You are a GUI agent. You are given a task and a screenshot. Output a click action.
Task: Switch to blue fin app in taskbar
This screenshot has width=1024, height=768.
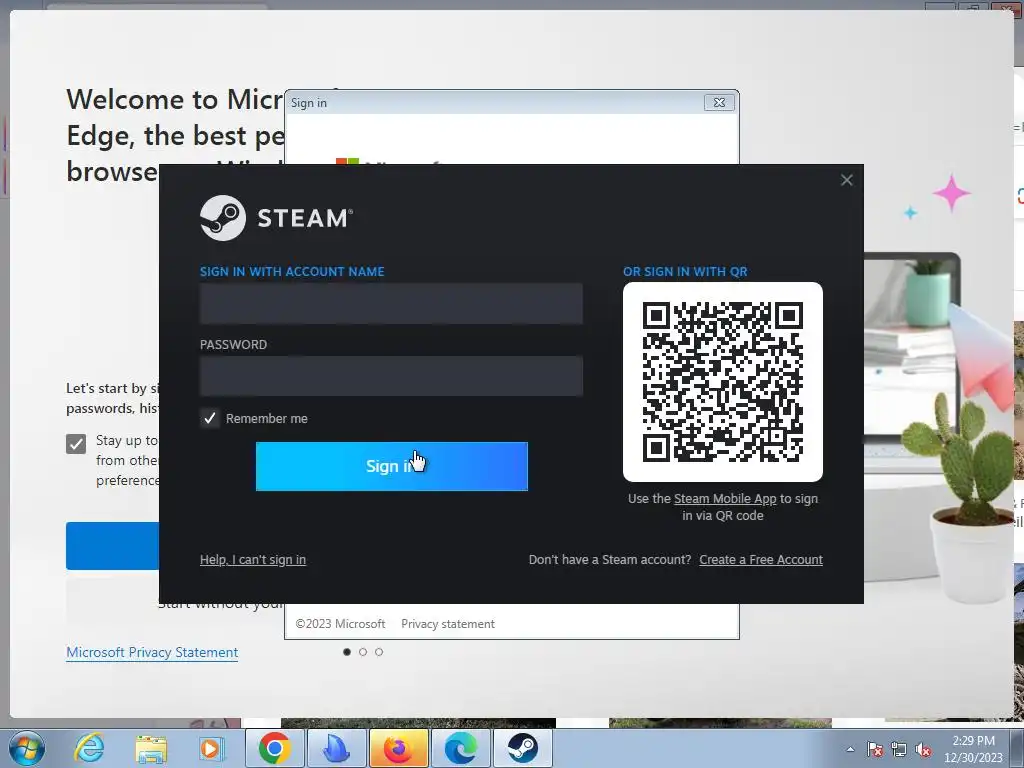coord(336,748)
